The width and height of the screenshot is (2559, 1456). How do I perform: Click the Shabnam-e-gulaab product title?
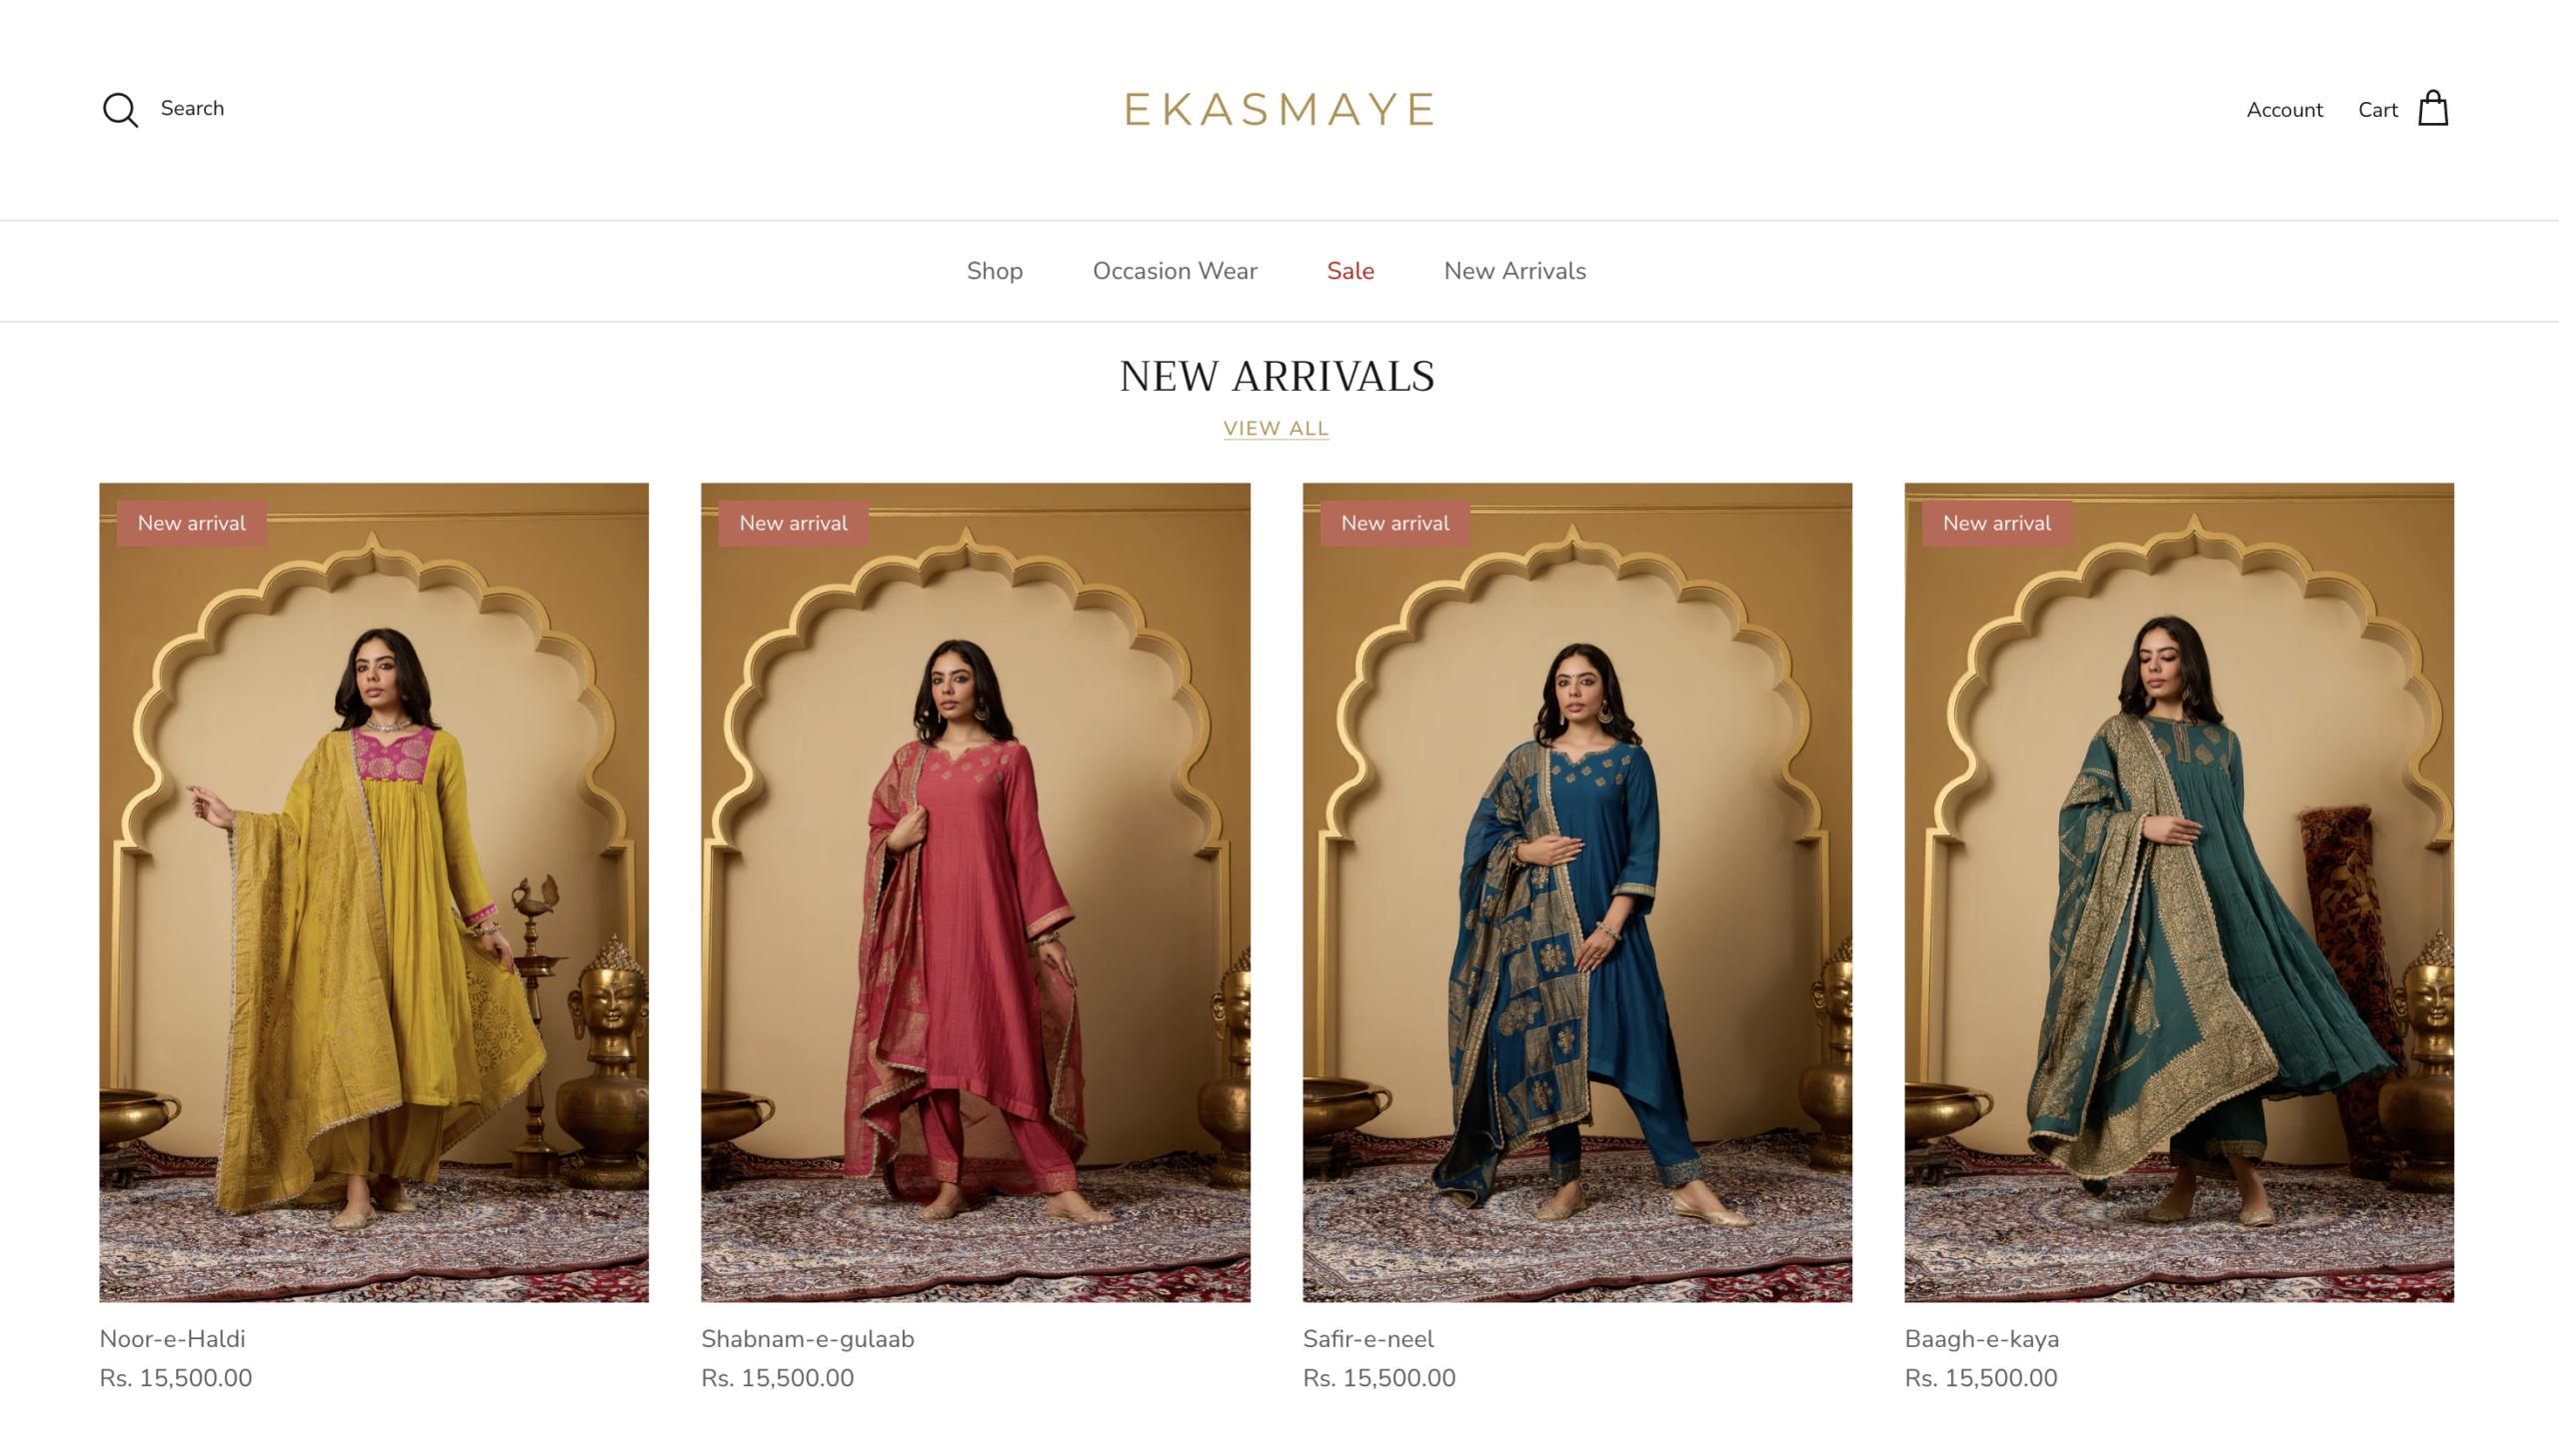click(x=807, y=1338)
